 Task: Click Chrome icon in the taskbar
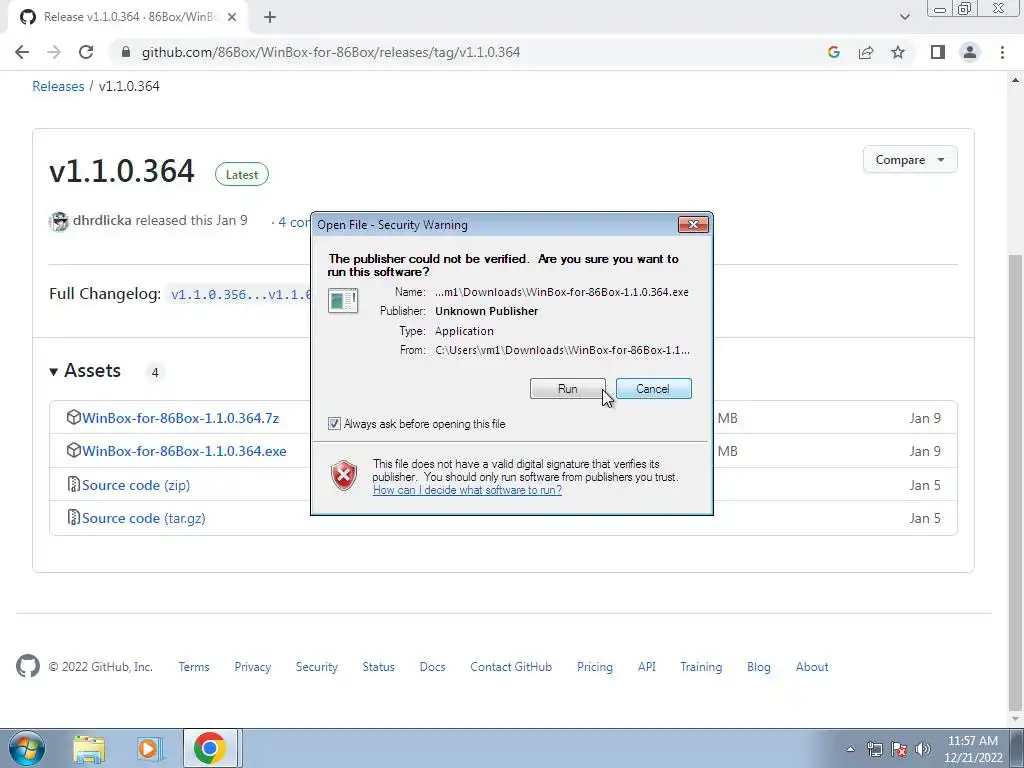pyautogui.click(x=210, y=748)
